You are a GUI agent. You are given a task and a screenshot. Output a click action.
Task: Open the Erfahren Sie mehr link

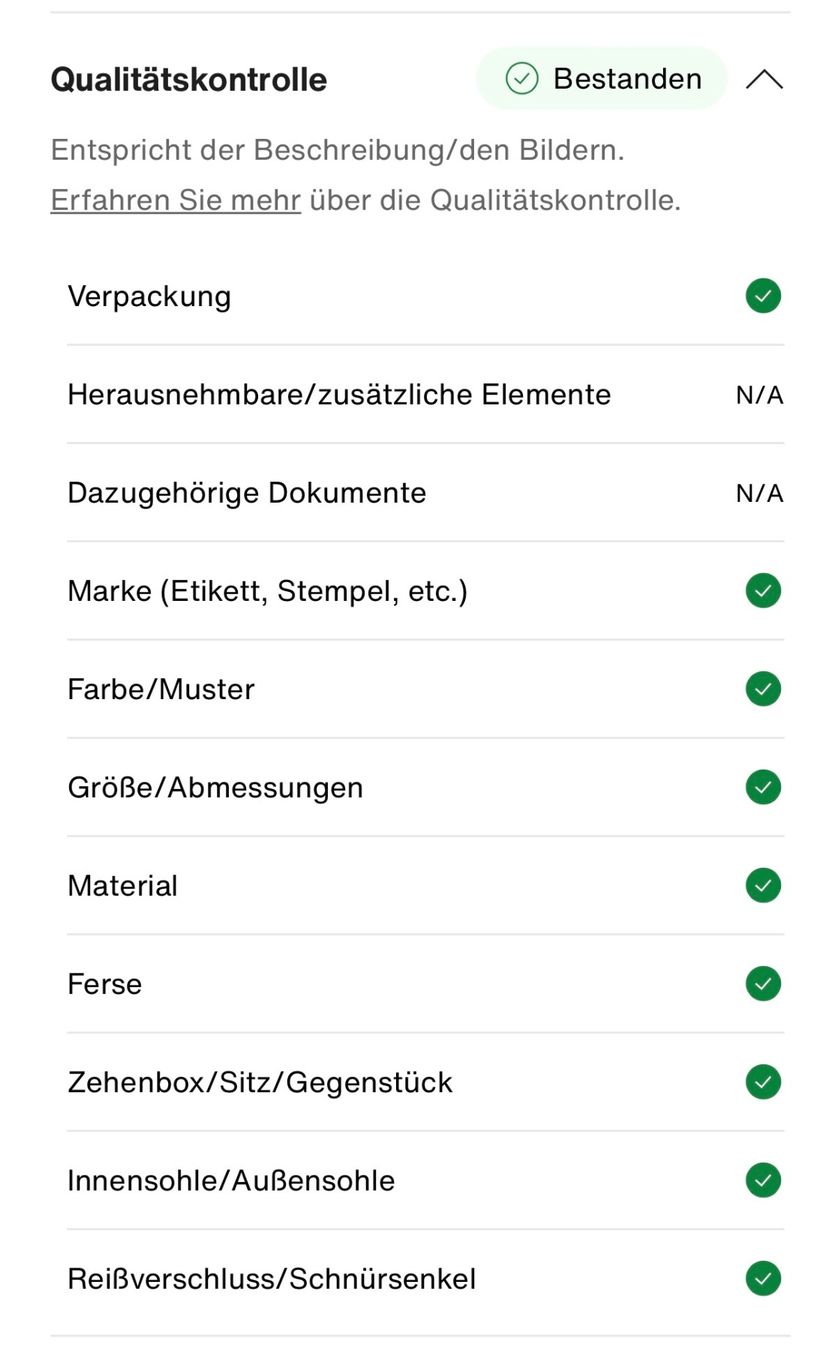point(176,200)
